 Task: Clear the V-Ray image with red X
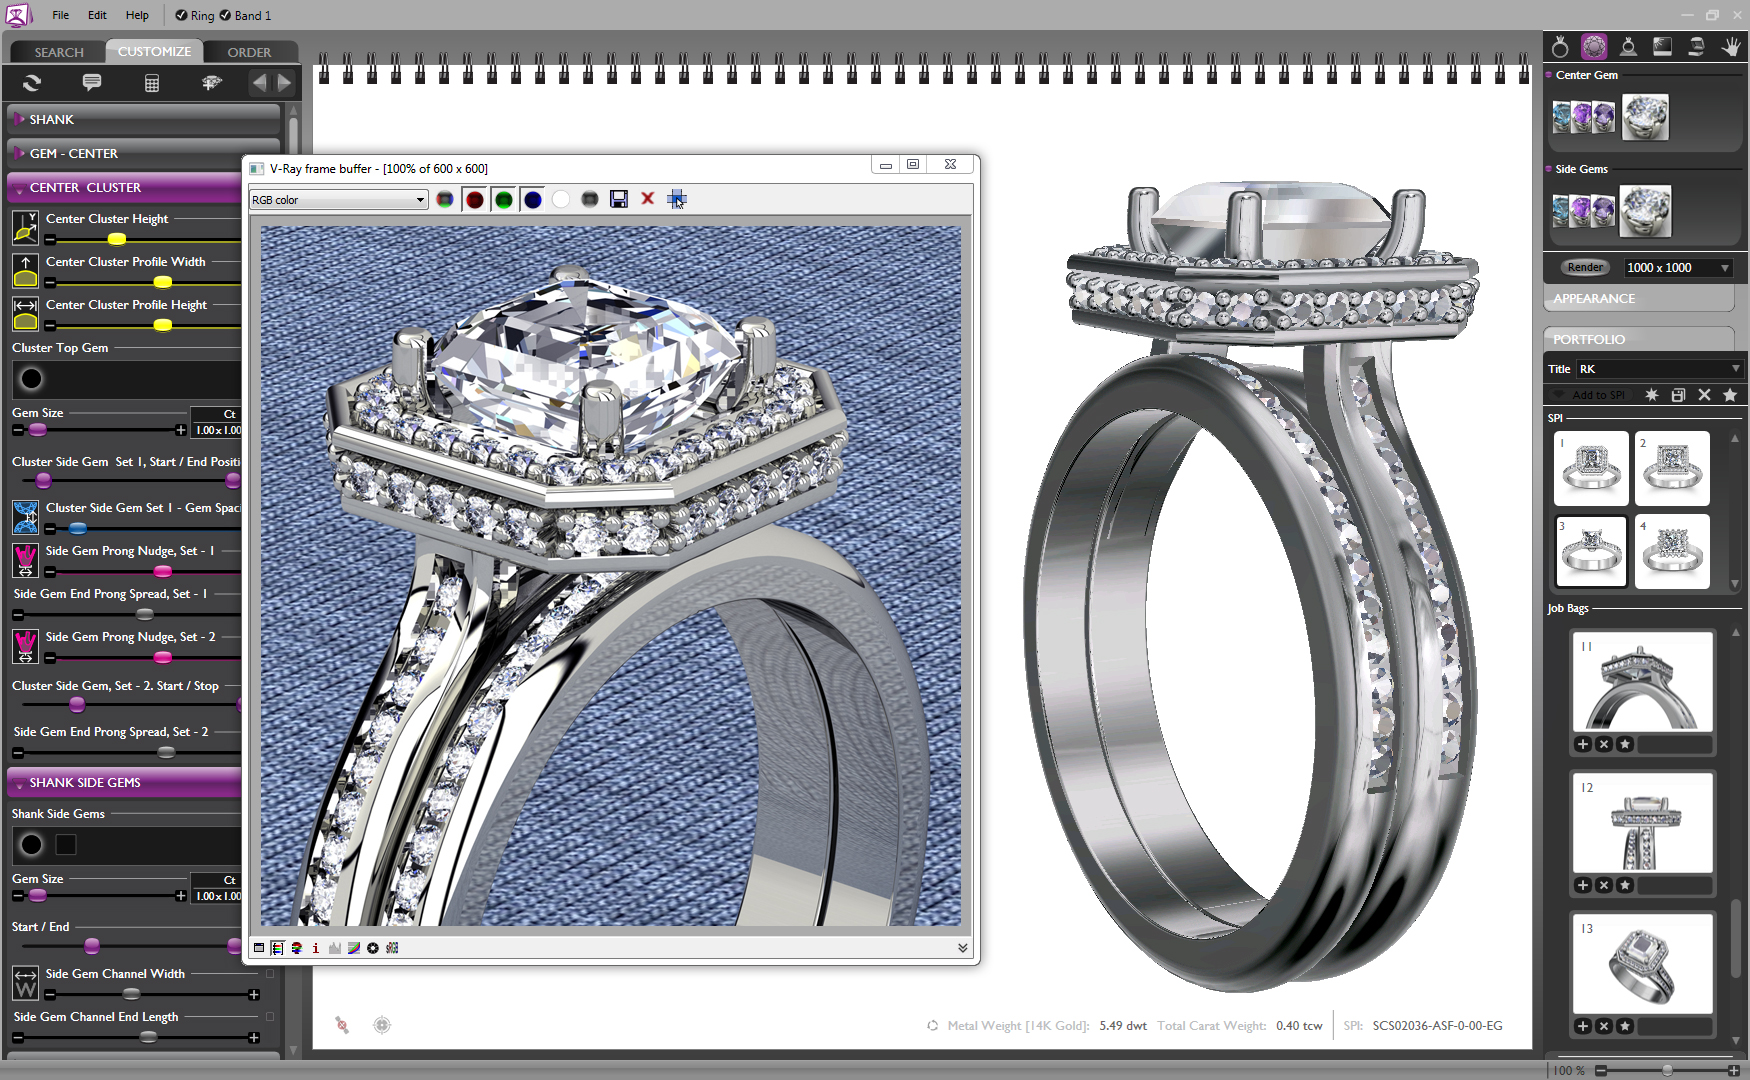pyautogui.click(x=648, y=199)
